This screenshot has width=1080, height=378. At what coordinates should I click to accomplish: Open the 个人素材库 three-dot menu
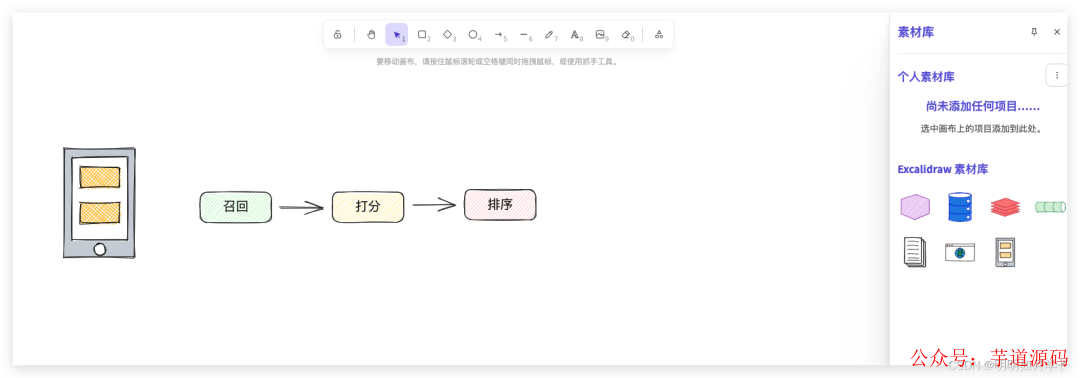[x=1057, y=75]
